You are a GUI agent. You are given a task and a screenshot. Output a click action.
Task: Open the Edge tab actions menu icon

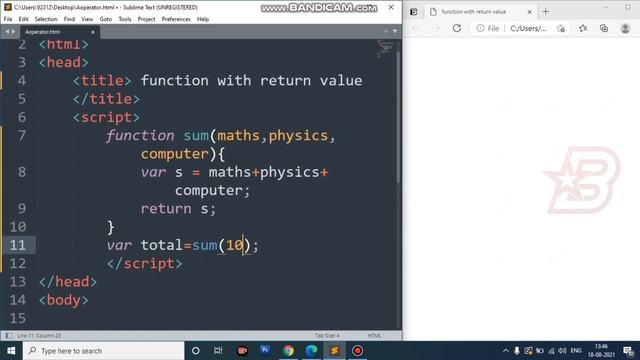[413, 12]
